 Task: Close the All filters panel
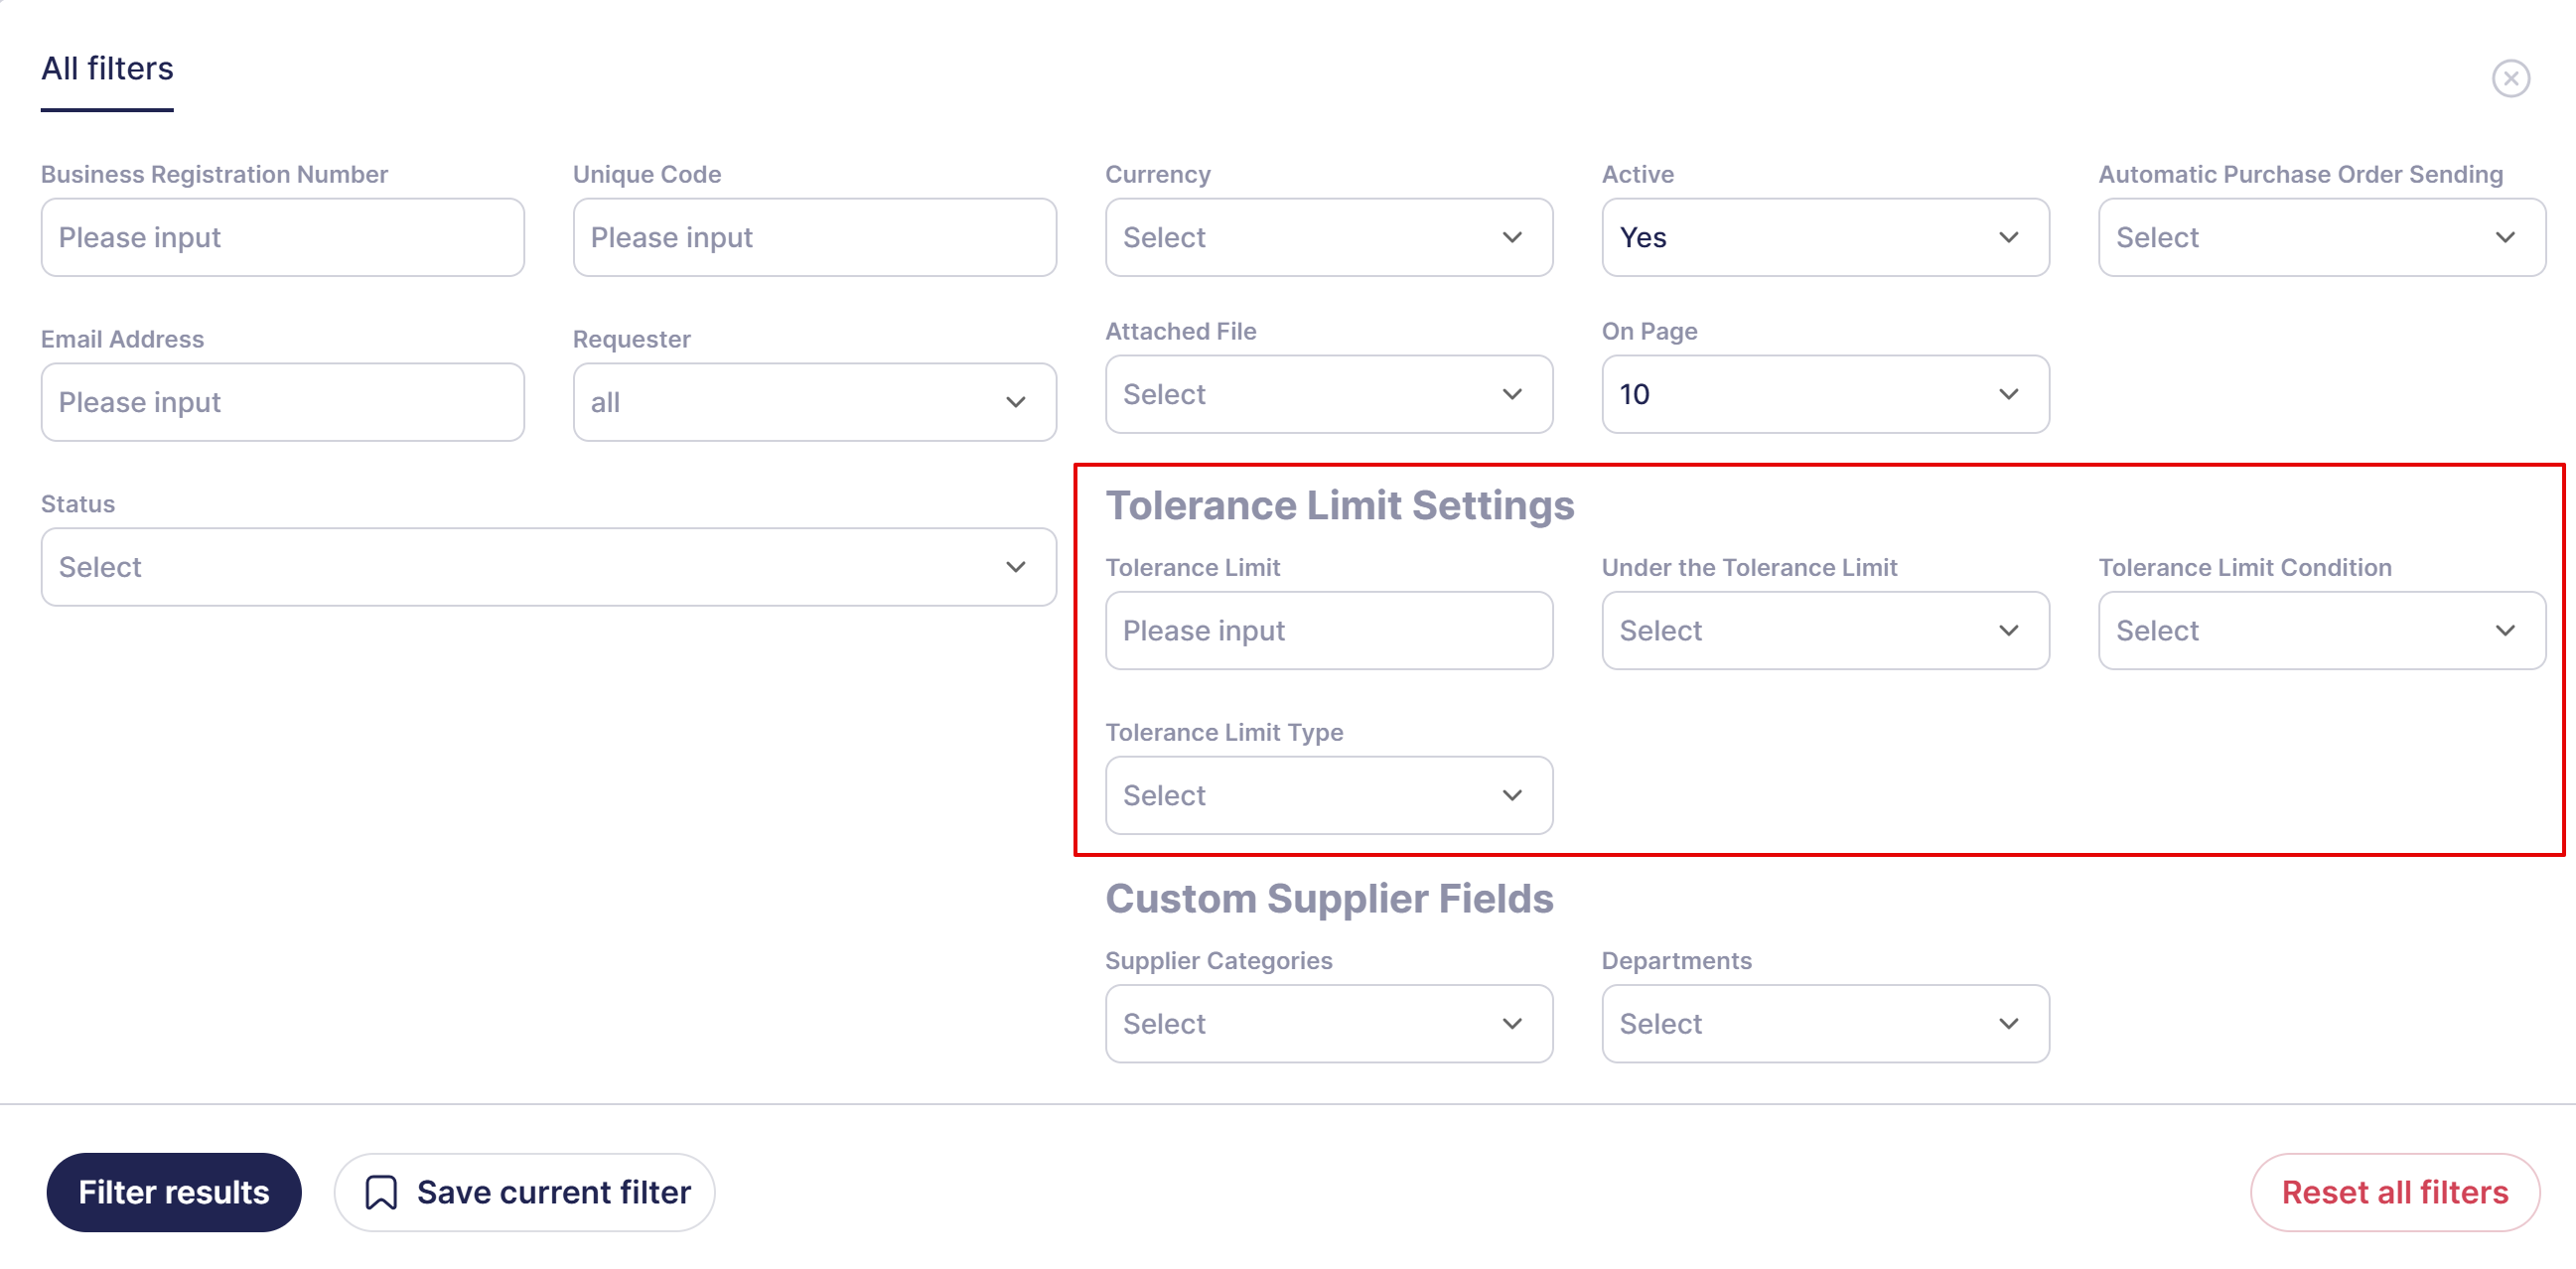coord(2510,78)
